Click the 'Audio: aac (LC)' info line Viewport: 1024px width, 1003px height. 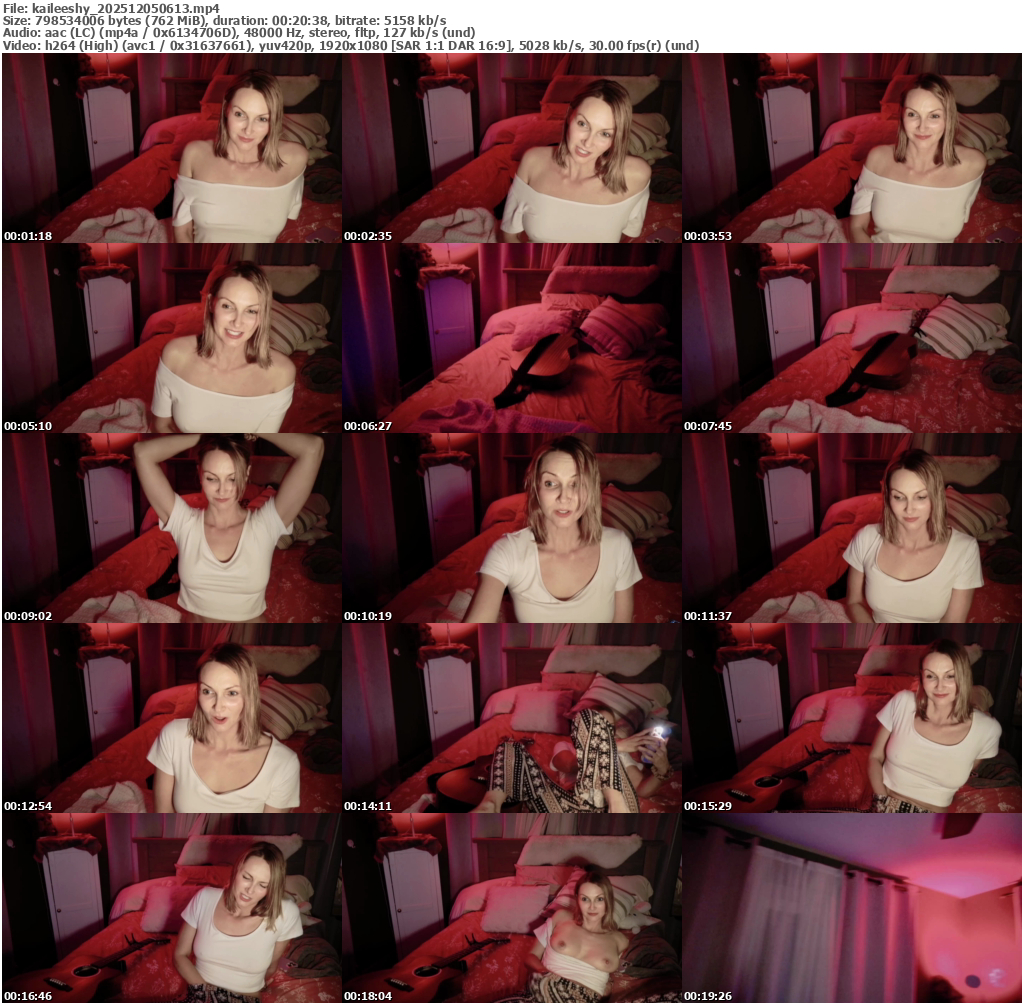pos(239,33)
